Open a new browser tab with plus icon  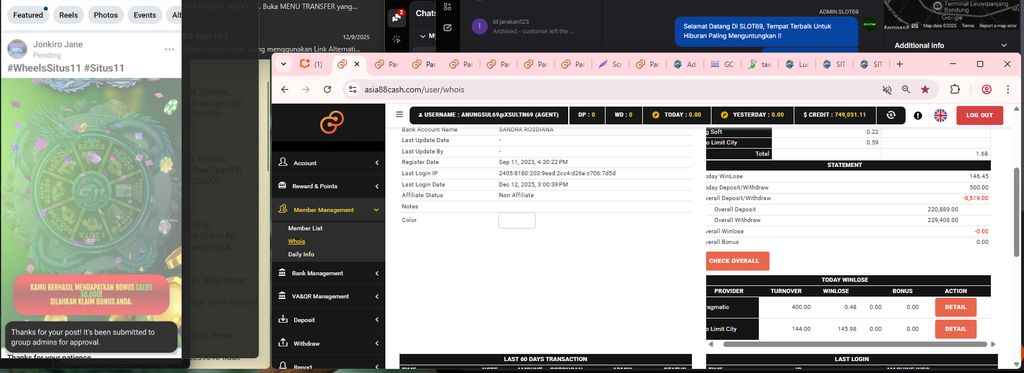(x=899, y=64)
